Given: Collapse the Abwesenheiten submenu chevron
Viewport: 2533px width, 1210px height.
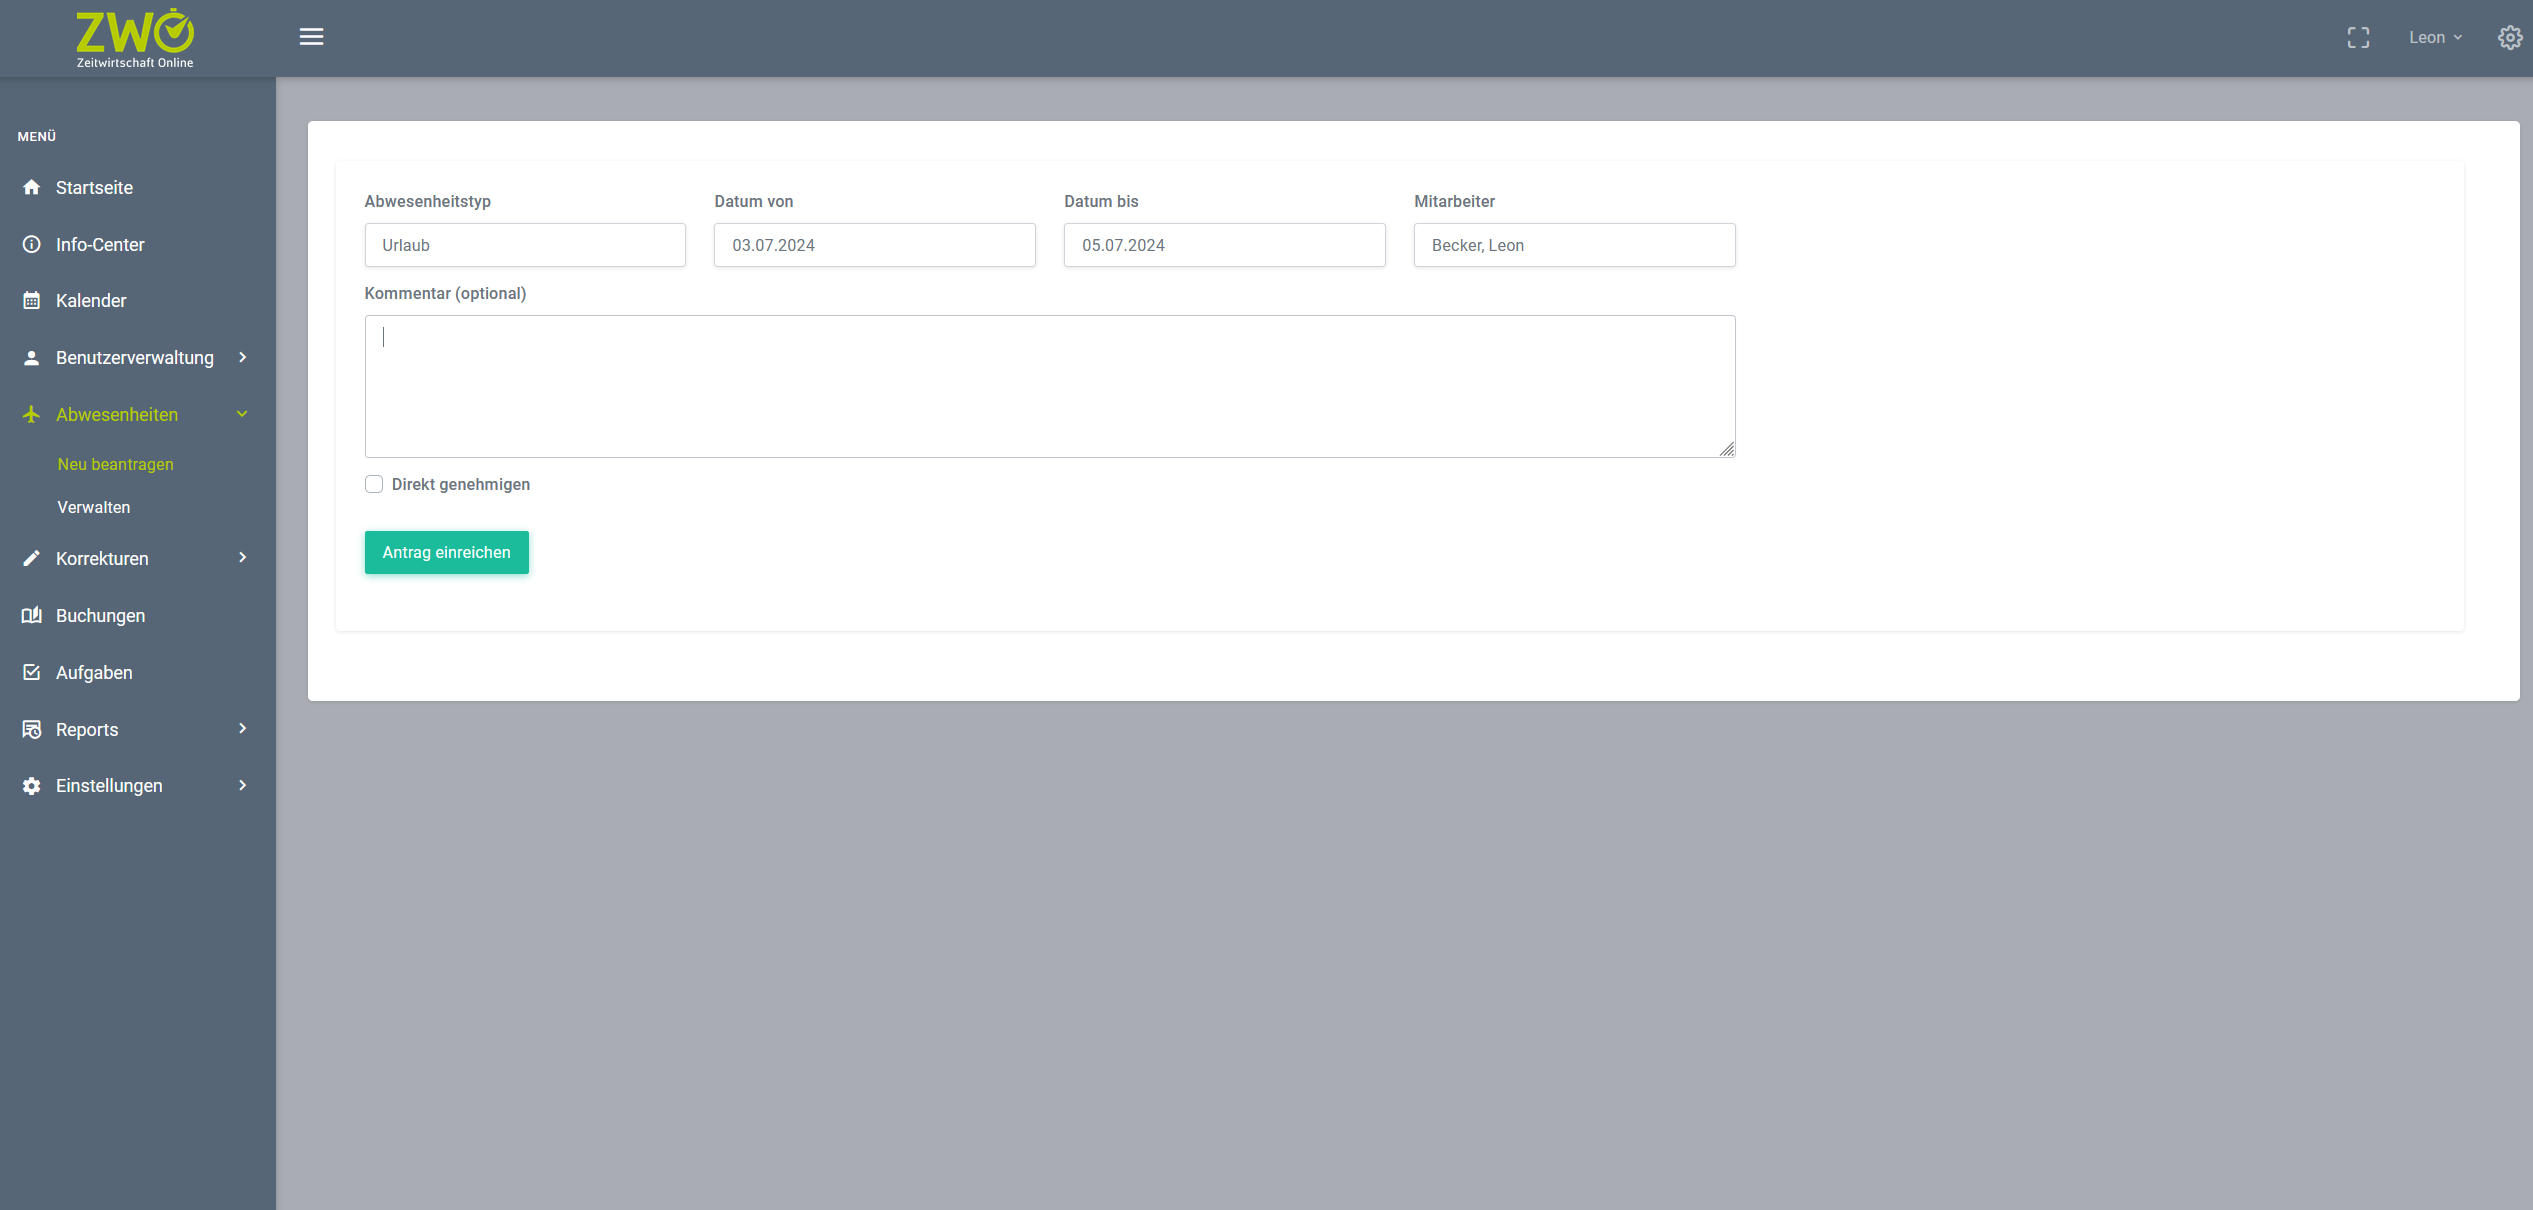Looking at the screenshot, I should 242,415.
